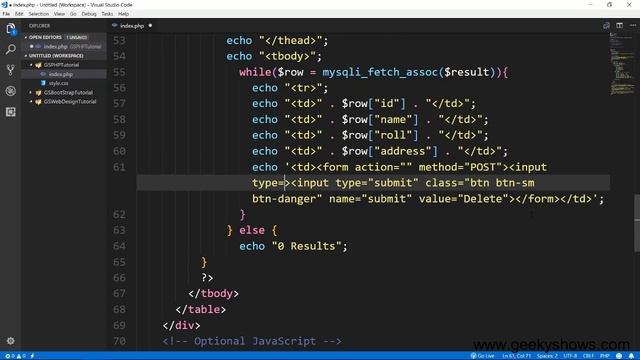Click '$row["address"]' on line 60
The image size is (640, 360).
tap(390, 151)
